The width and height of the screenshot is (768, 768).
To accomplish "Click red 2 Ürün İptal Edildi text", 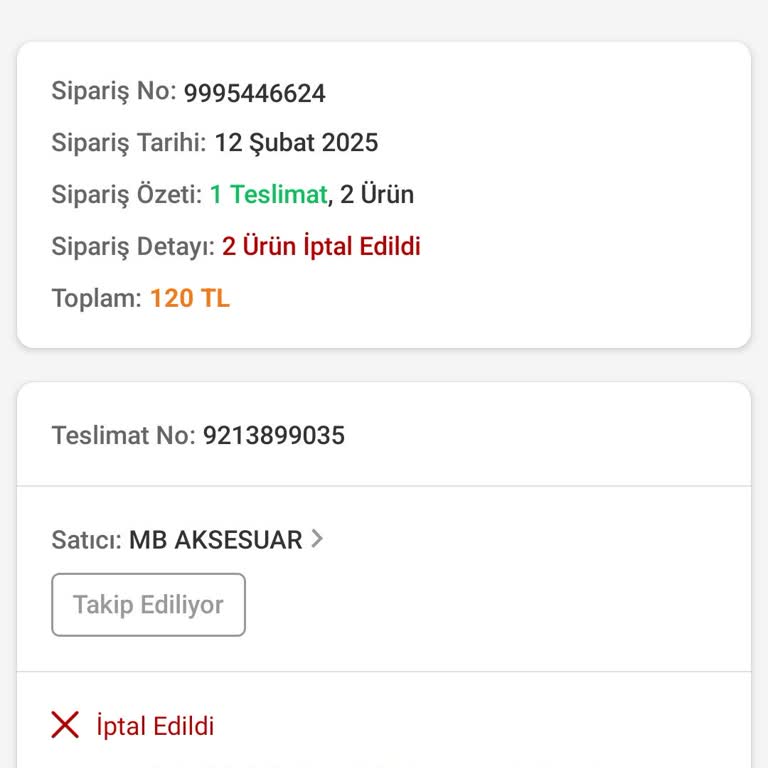I will pos(321,246).
